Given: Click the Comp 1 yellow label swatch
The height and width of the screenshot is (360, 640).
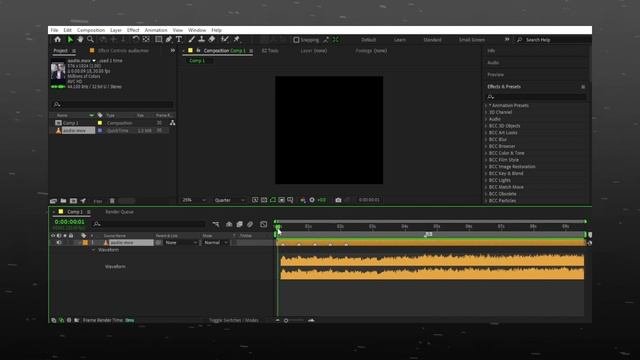Looking at the screenshot, I should pyautogui.click(x=100, y=123).
